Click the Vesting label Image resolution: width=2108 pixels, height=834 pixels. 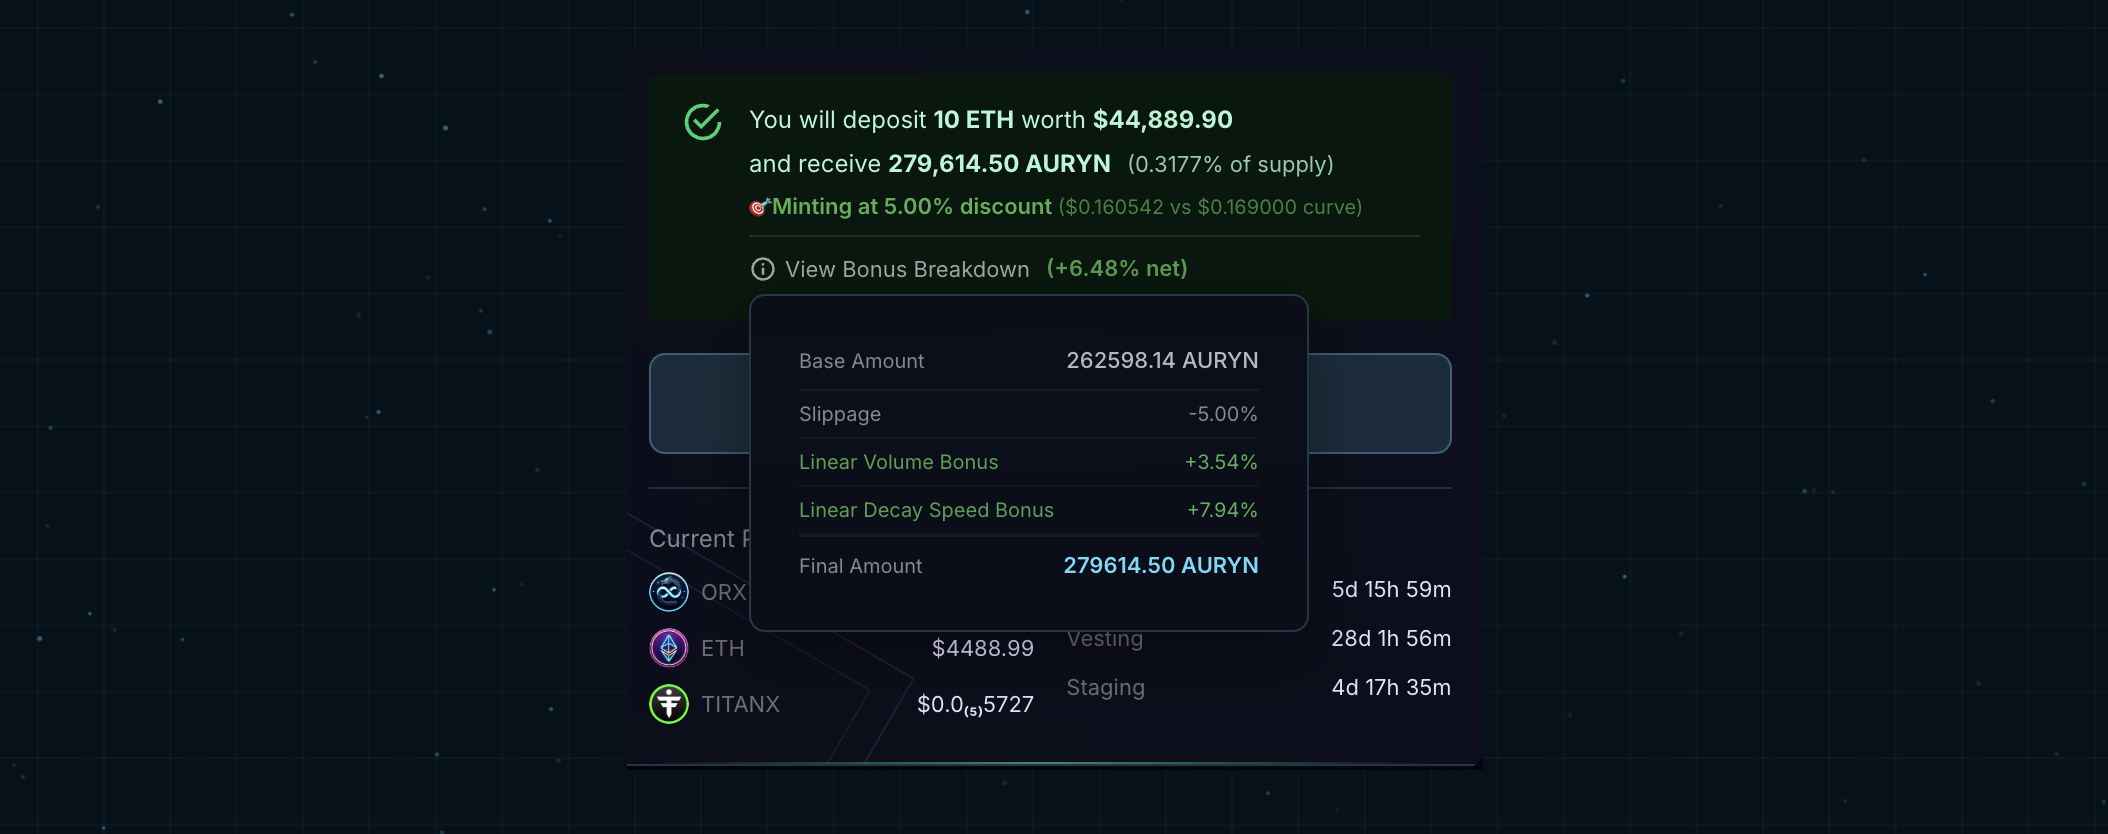tap(1104, 639)
